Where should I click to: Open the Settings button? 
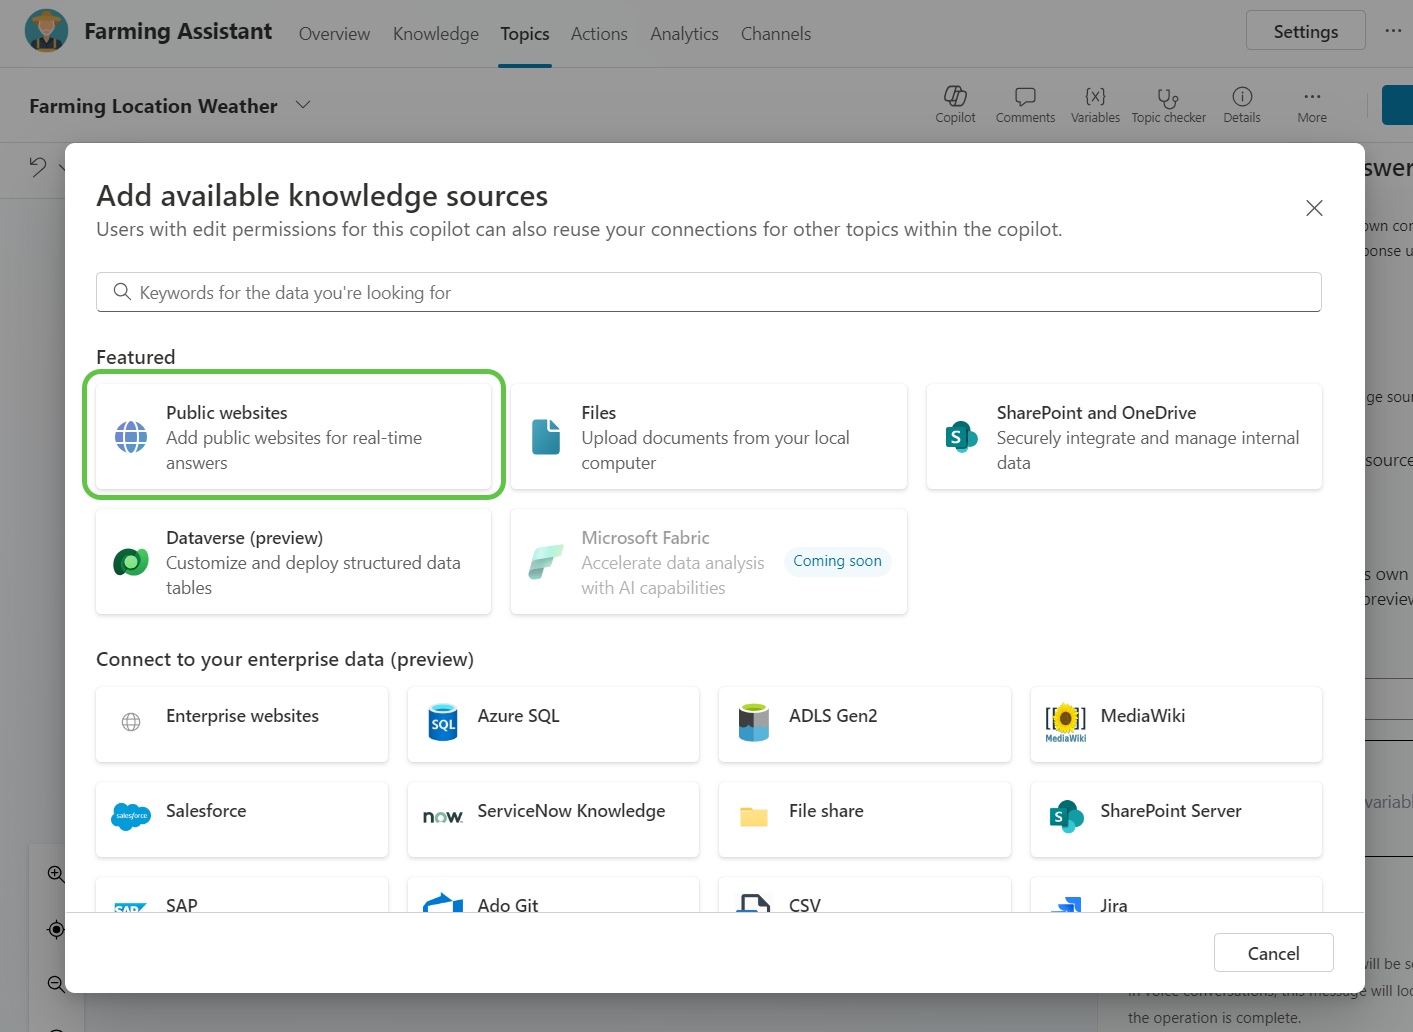point(1305,31)
